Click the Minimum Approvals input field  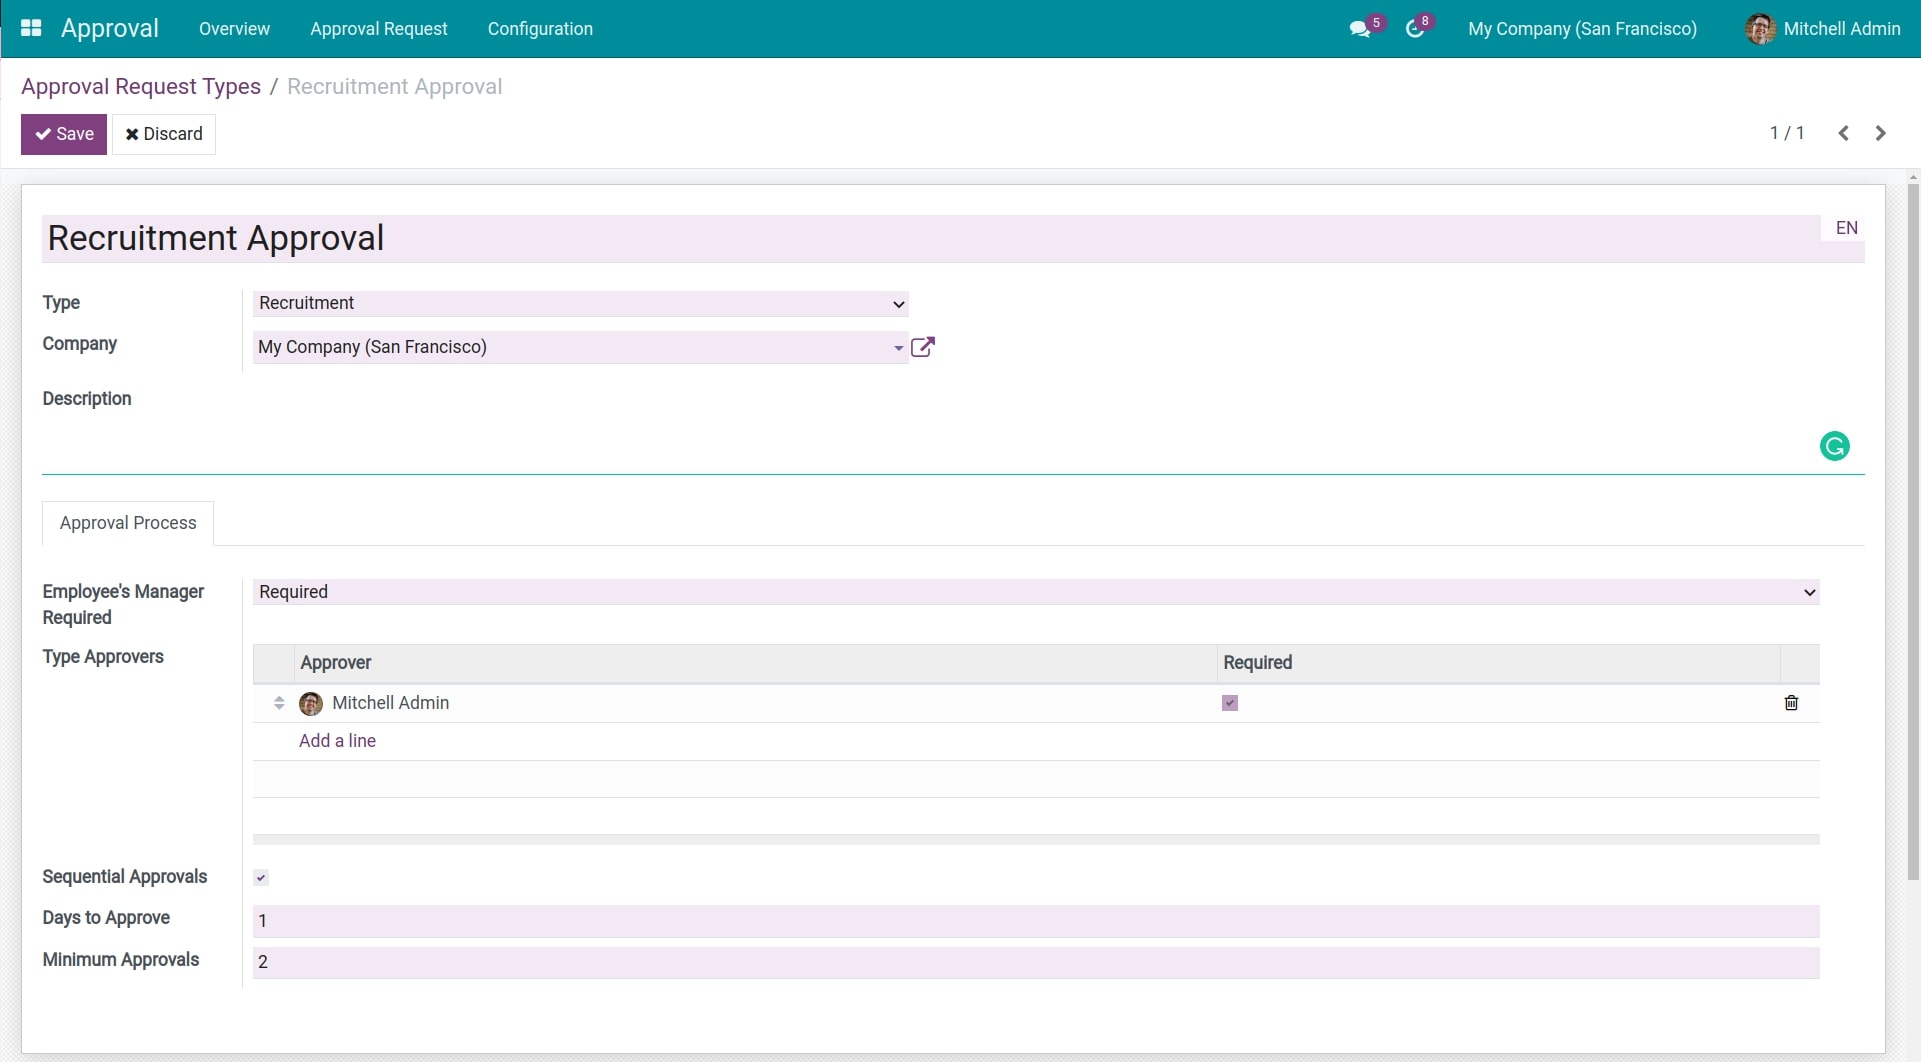[1035, 962]
